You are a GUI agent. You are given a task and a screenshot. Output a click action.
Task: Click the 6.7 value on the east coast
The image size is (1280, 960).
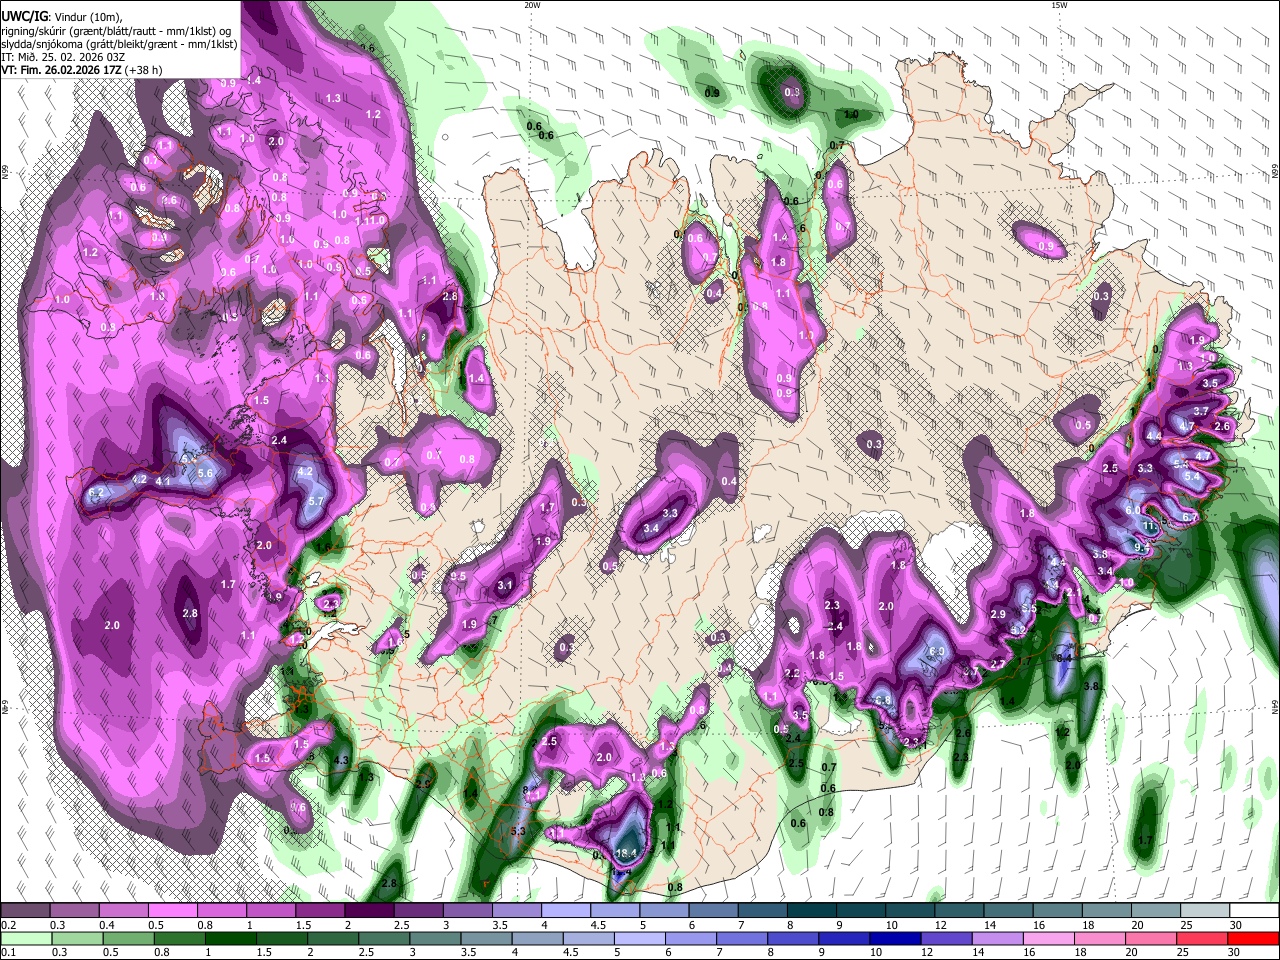(x=1189, y=517)
